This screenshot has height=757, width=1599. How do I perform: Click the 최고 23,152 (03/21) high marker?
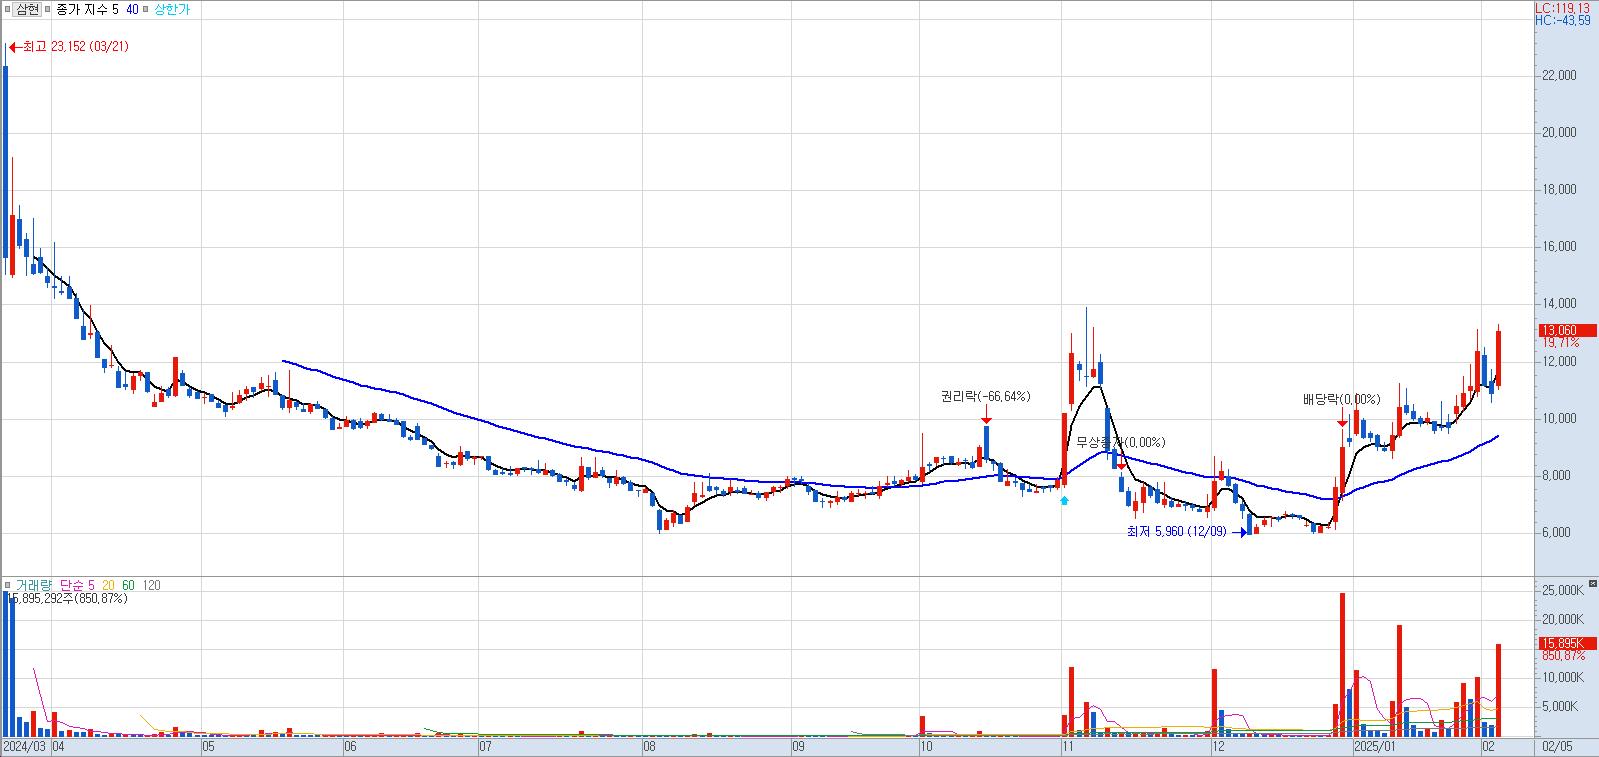click(x=68, y=46)
